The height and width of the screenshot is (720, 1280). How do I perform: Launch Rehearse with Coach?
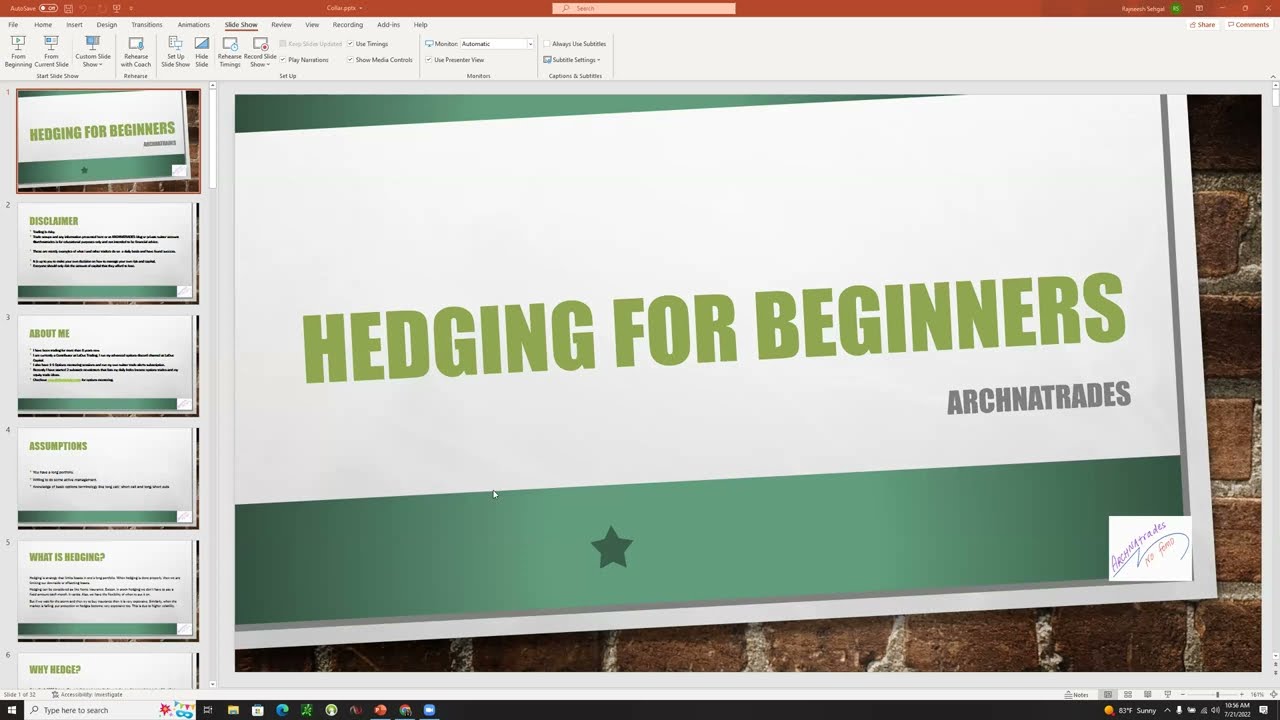point(136,52)
